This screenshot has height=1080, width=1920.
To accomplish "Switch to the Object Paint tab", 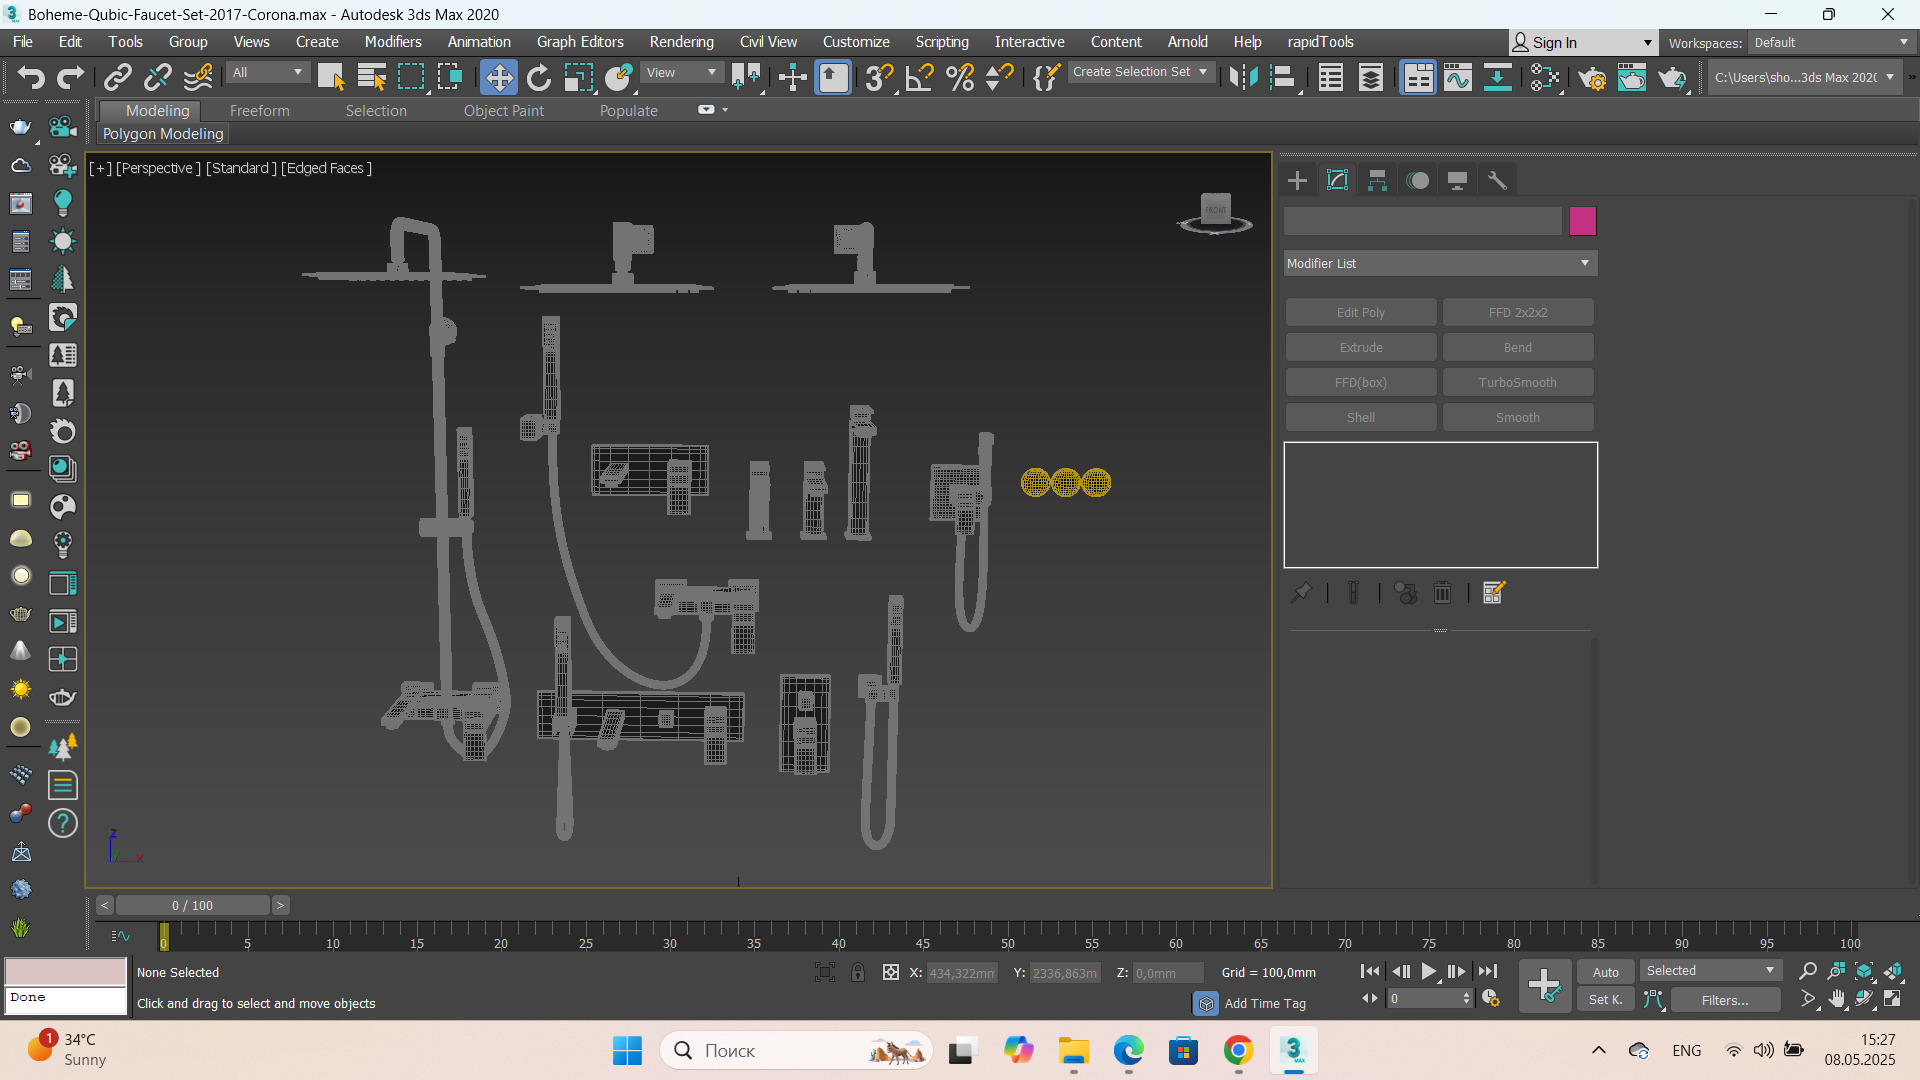I will (x=503, y=111).
